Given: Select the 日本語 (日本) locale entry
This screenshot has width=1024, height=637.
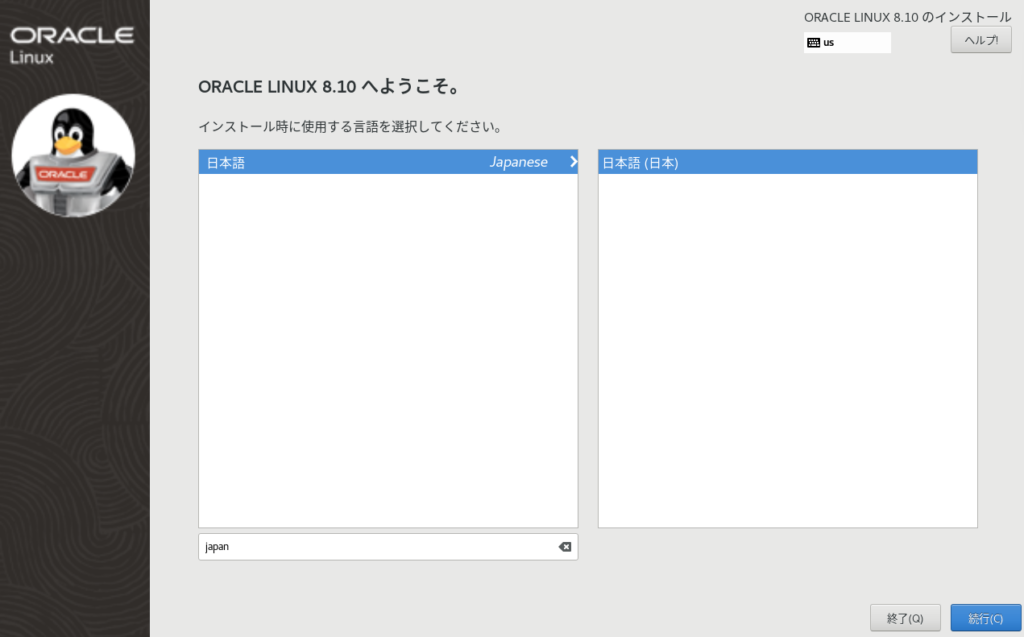Looking at the screenshot, I should point(640,163).
